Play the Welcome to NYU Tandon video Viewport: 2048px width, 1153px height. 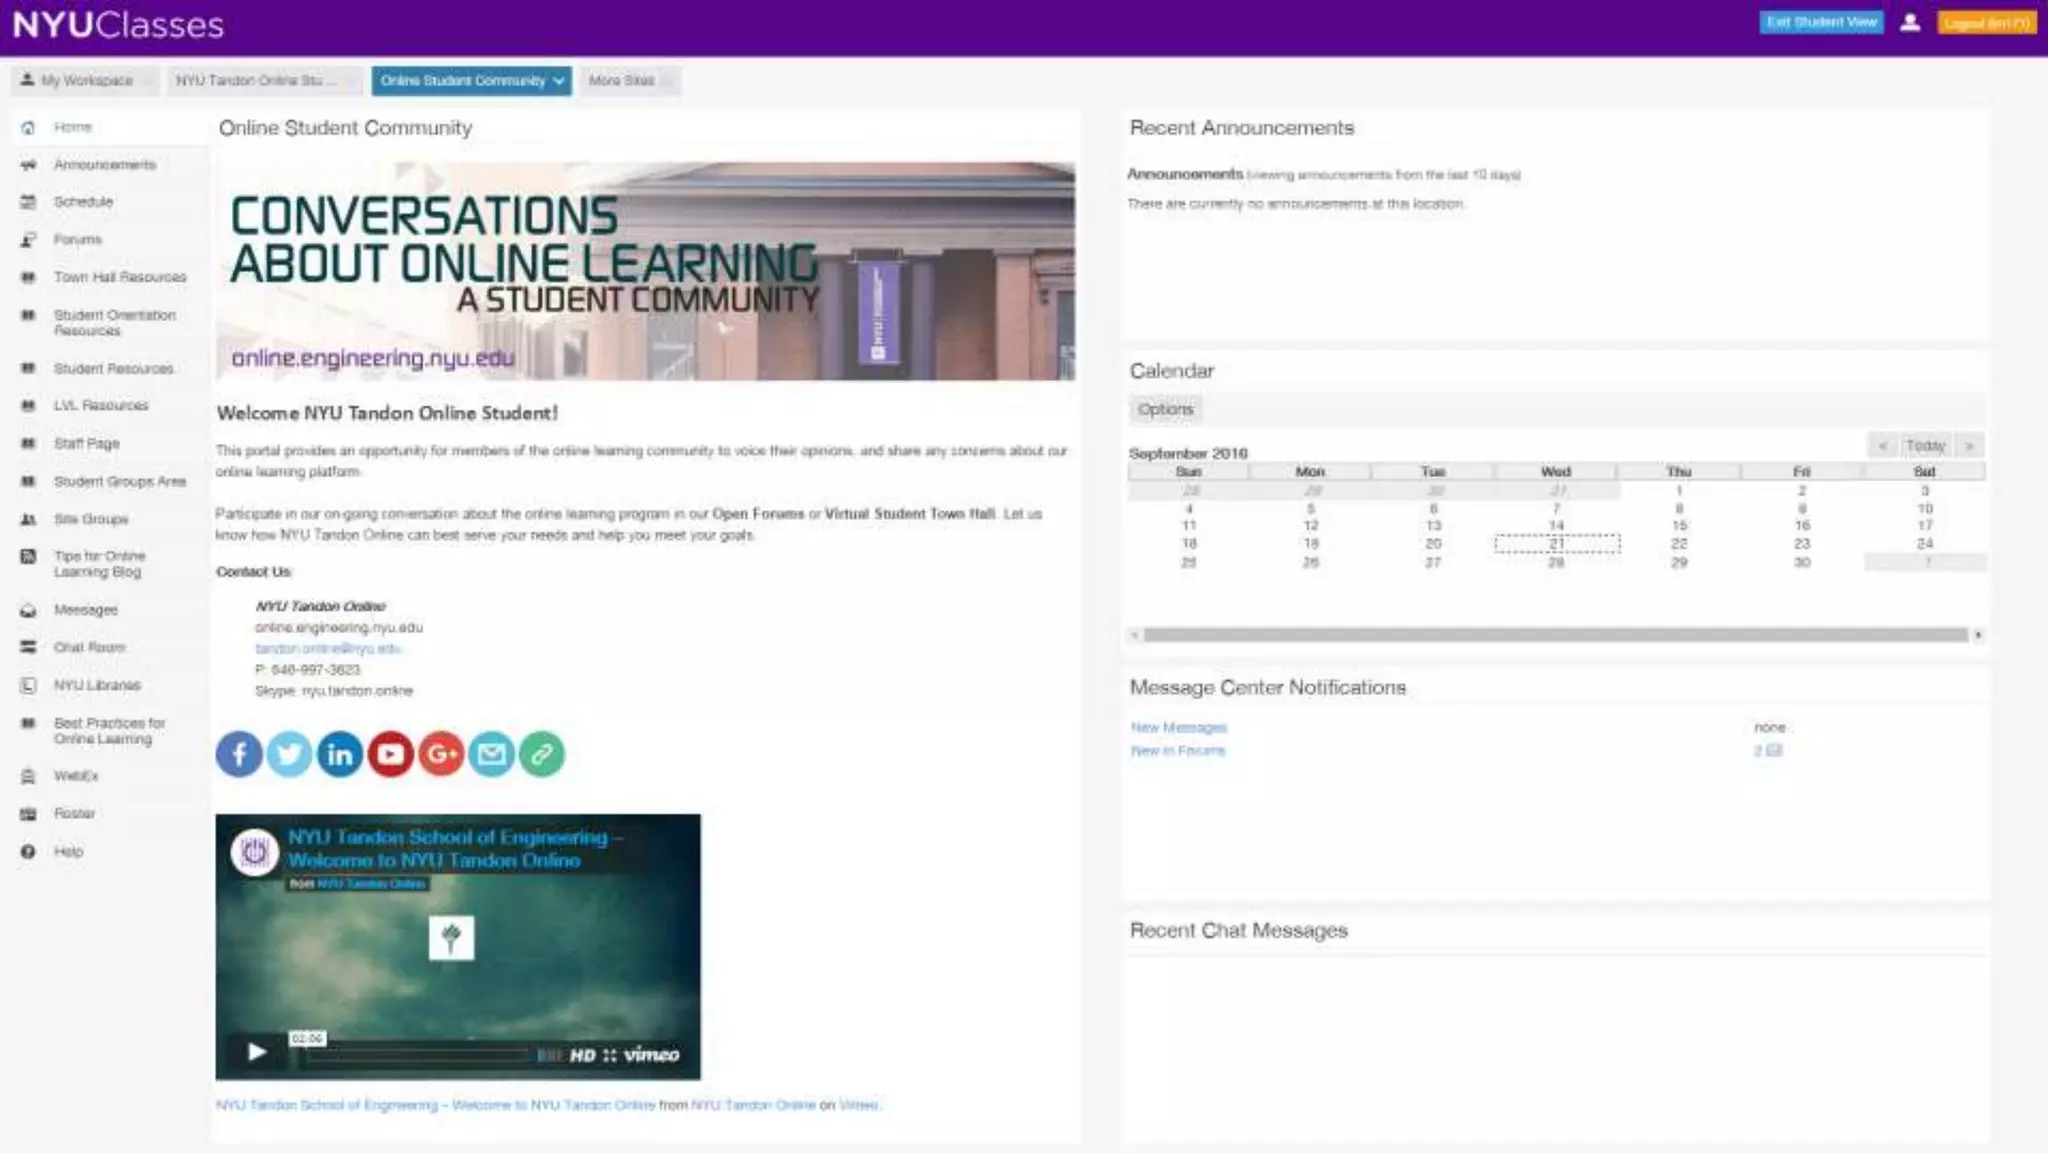coord(257,1051)
